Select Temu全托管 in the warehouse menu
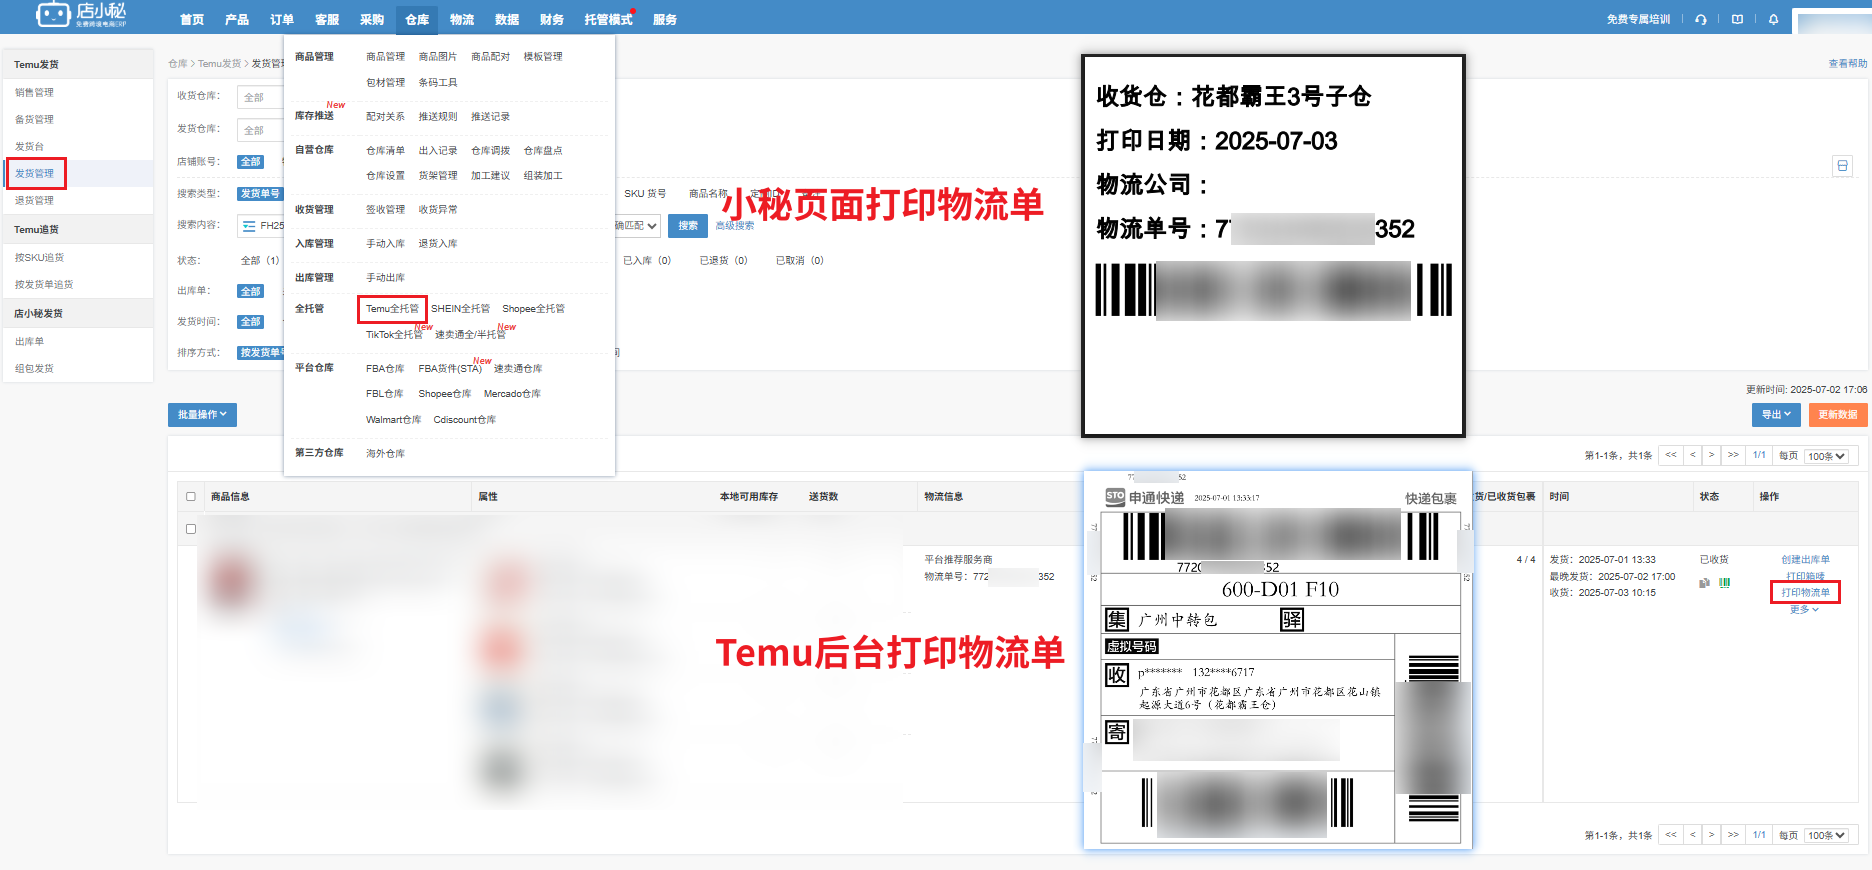 pyautogui.click(x=392, y=309)
